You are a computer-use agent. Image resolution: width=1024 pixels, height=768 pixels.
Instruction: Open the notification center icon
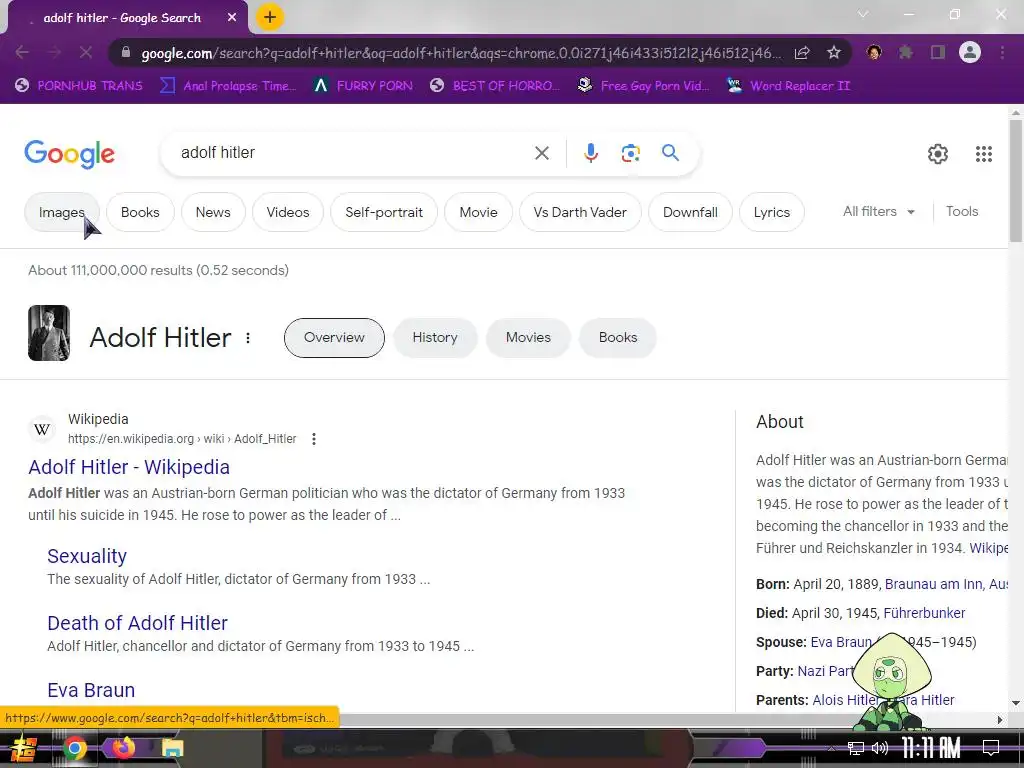coord(991,748)
